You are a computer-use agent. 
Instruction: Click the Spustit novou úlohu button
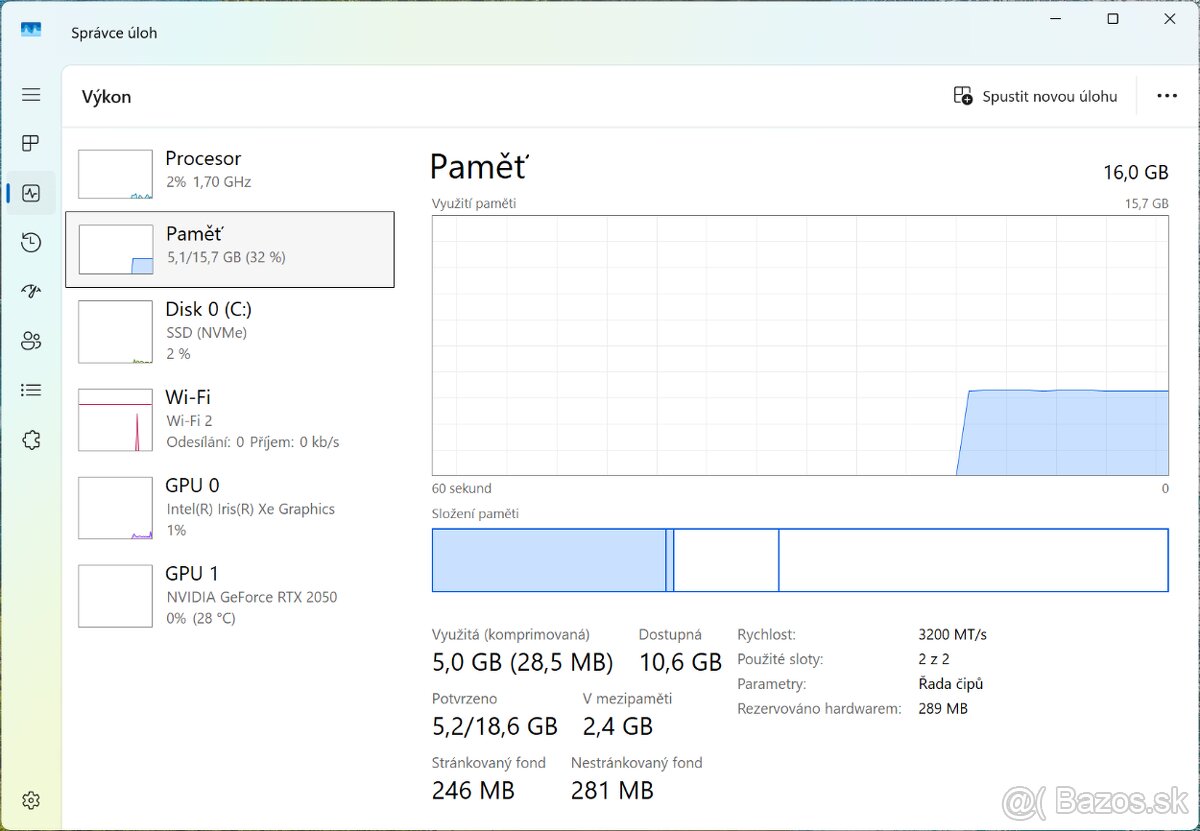pos(1035,96)
